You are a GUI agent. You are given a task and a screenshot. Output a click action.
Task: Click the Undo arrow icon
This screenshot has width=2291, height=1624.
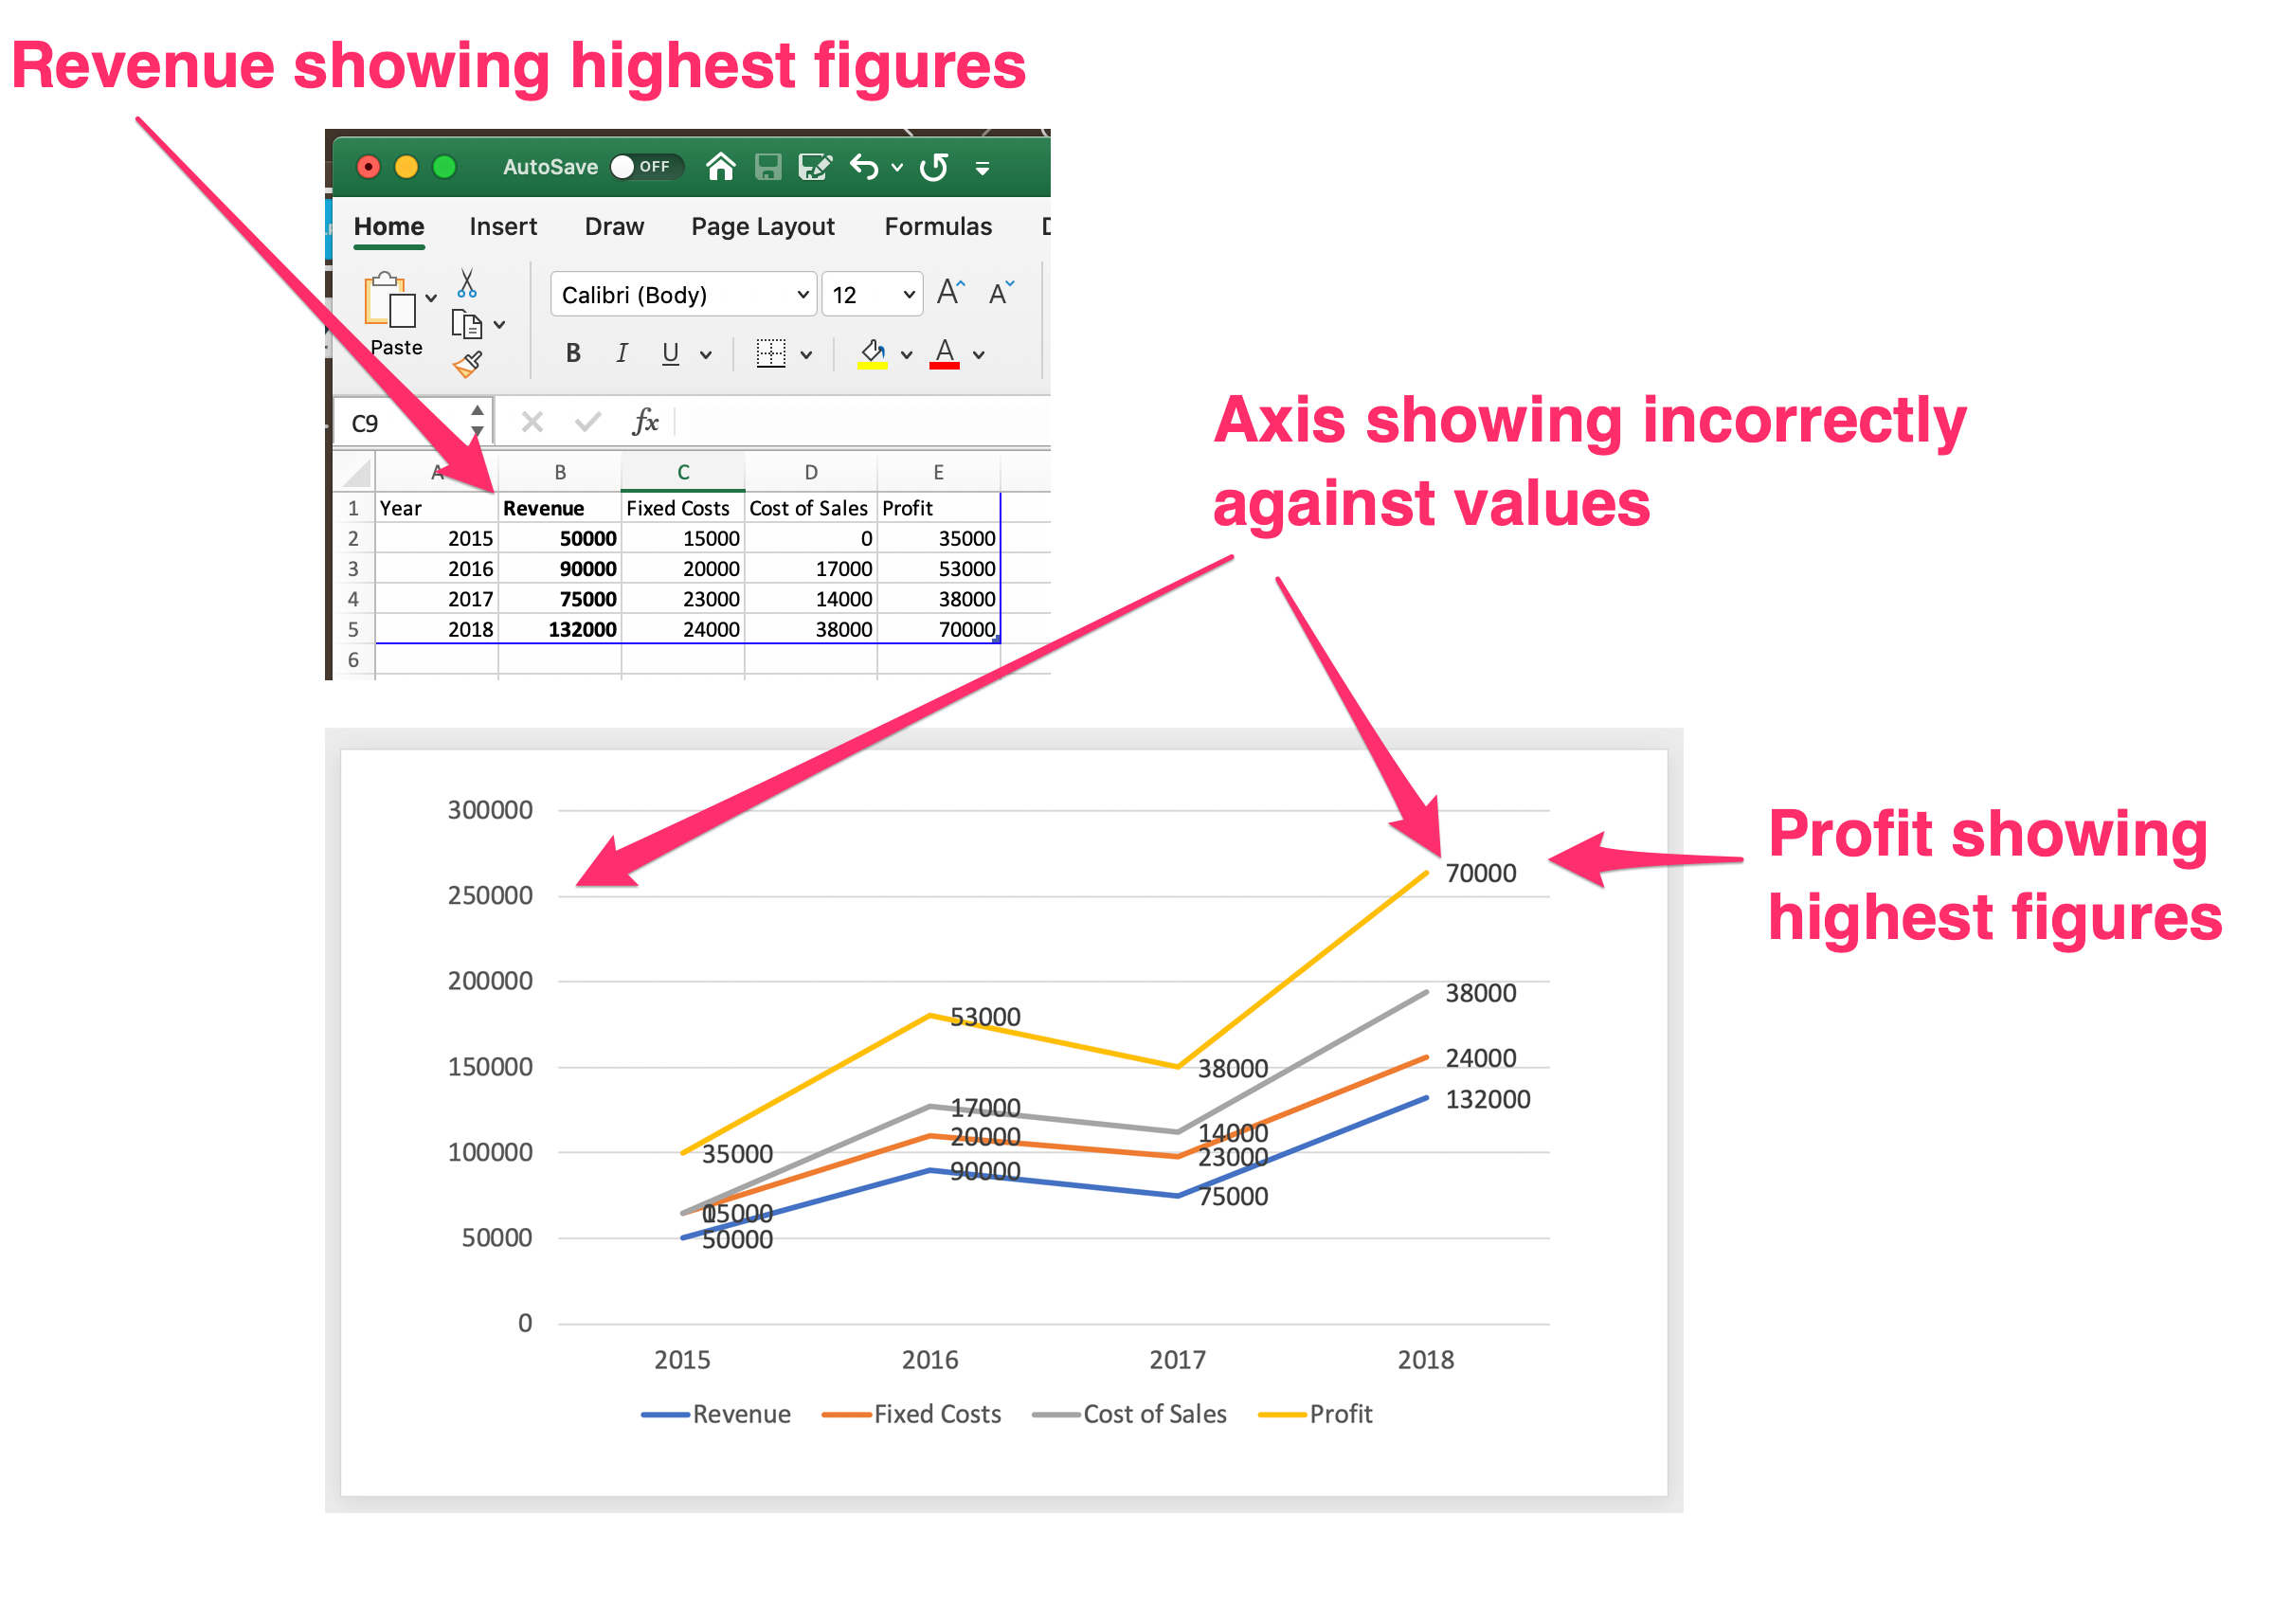pyautogui.click(x=863, y=166)
